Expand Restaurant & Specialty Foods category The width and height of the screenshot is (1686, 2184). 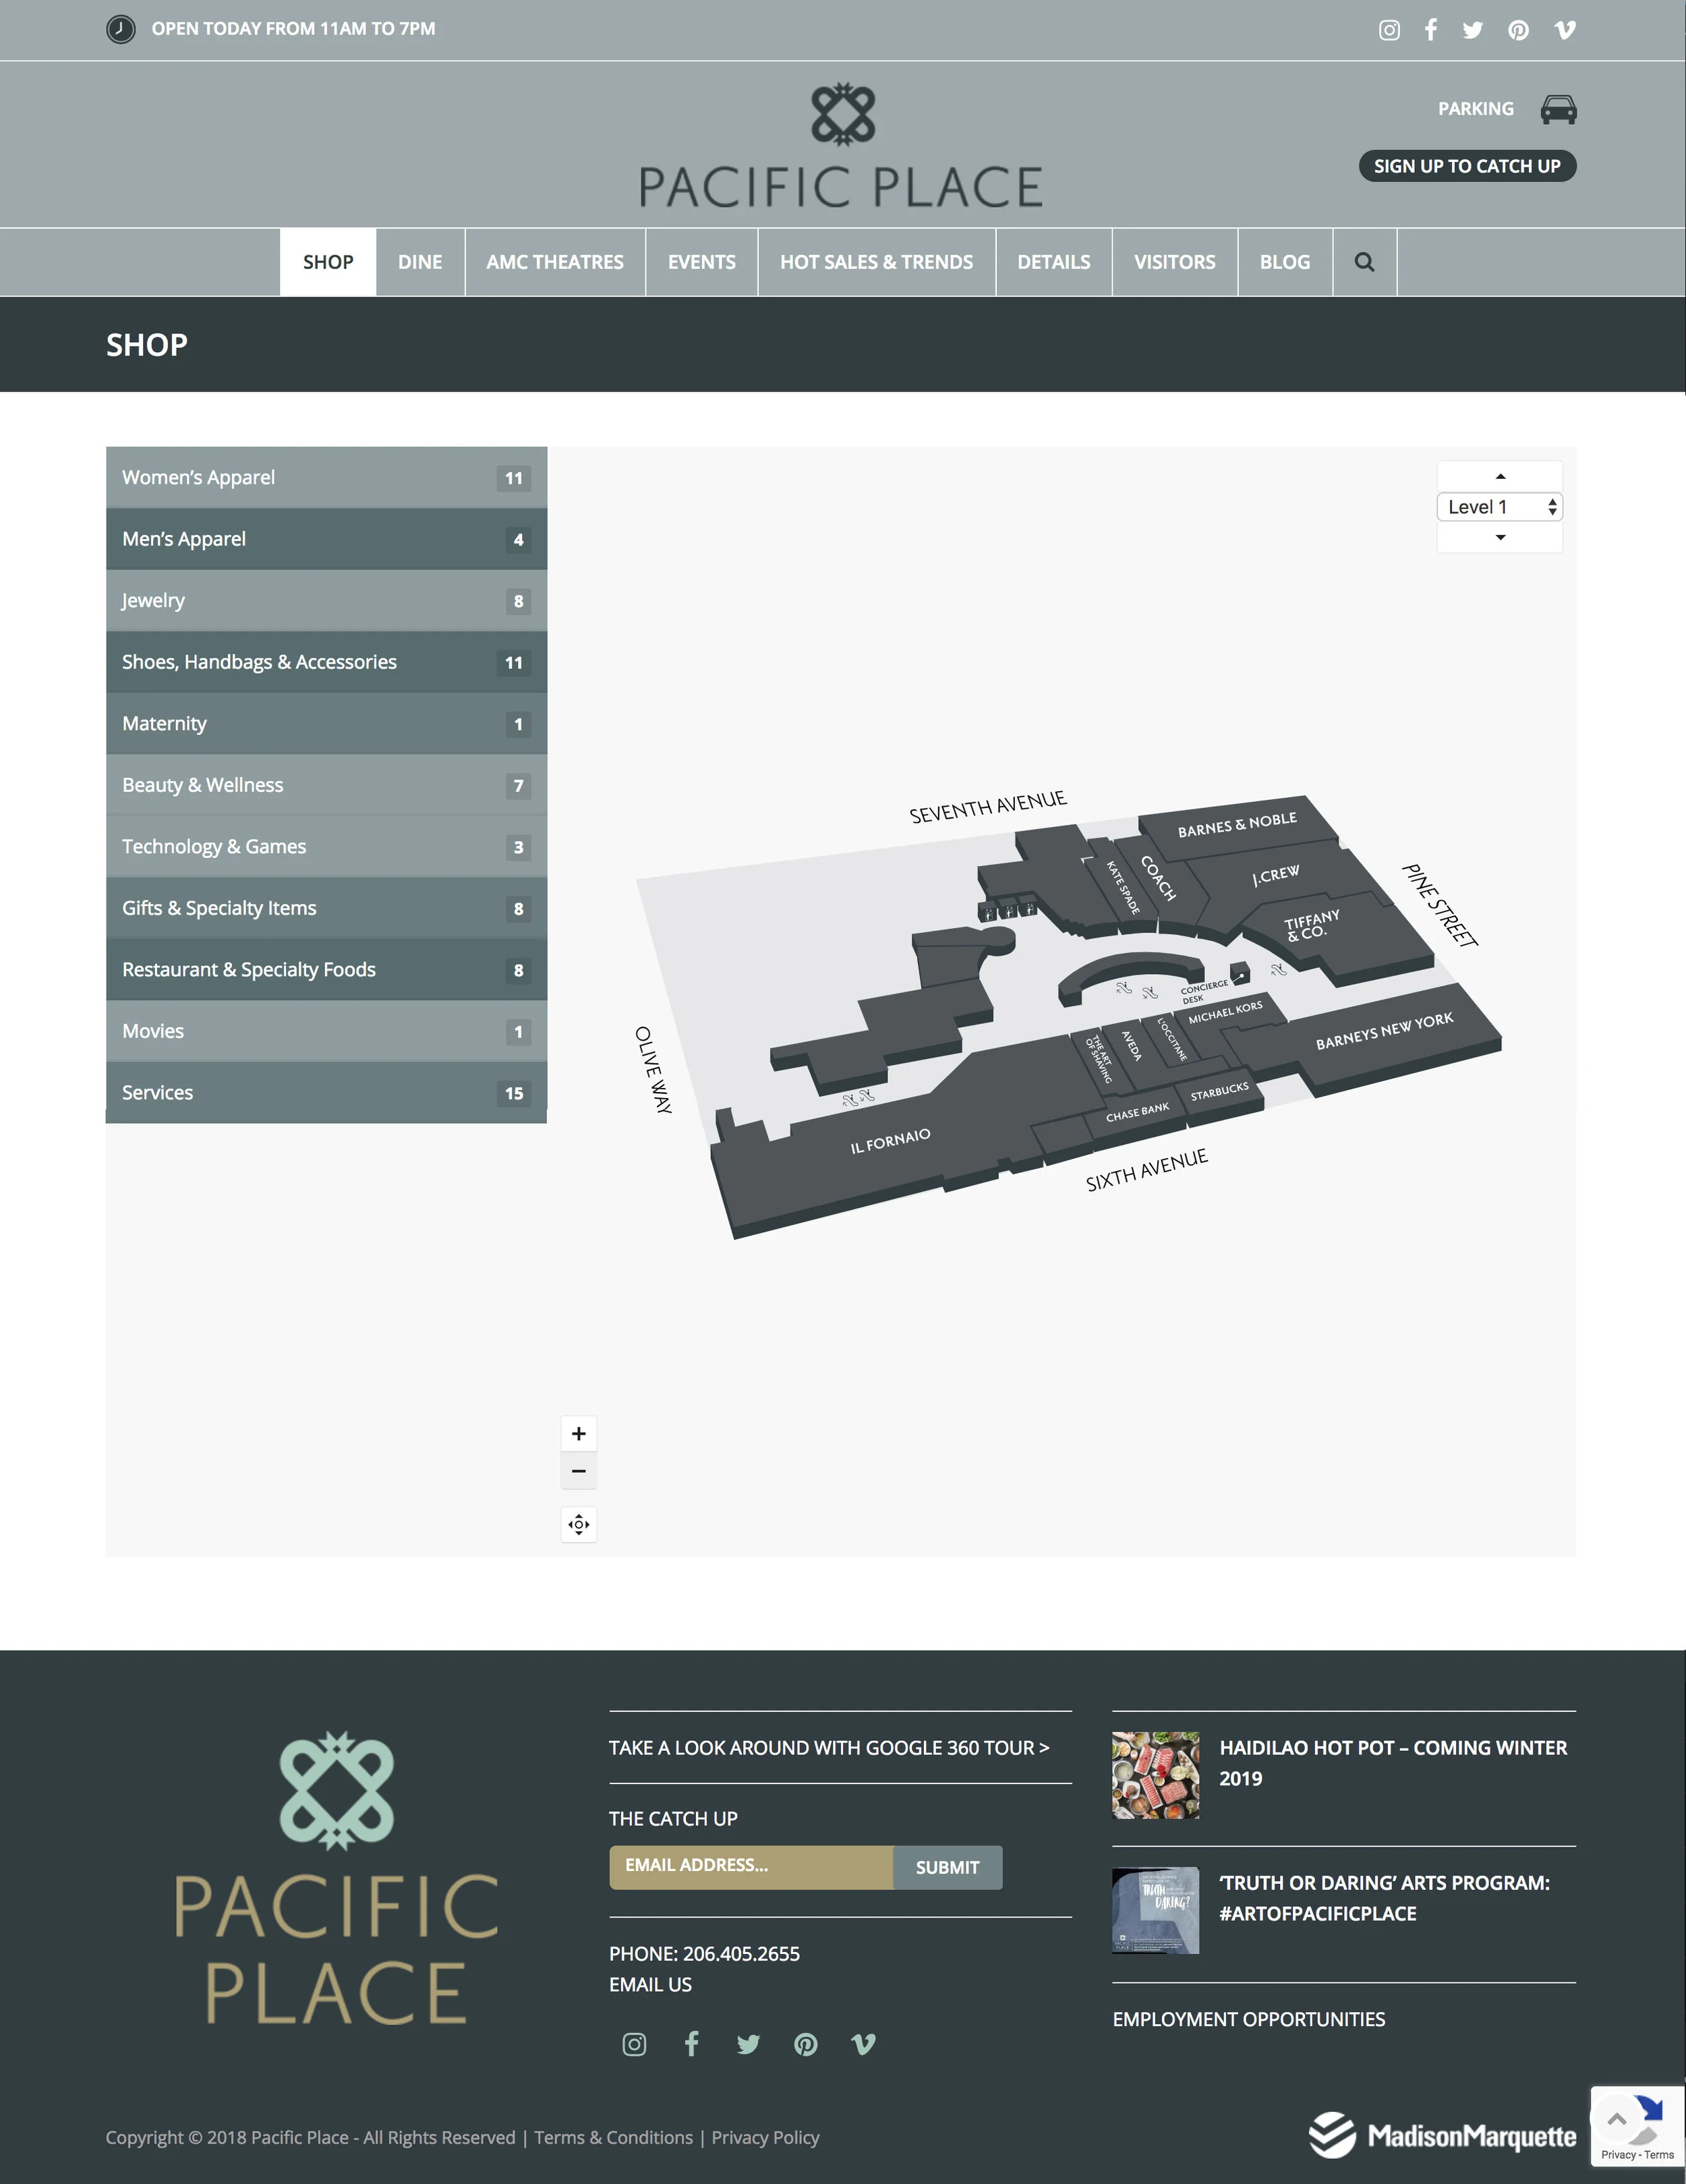(x=326, y=970)
